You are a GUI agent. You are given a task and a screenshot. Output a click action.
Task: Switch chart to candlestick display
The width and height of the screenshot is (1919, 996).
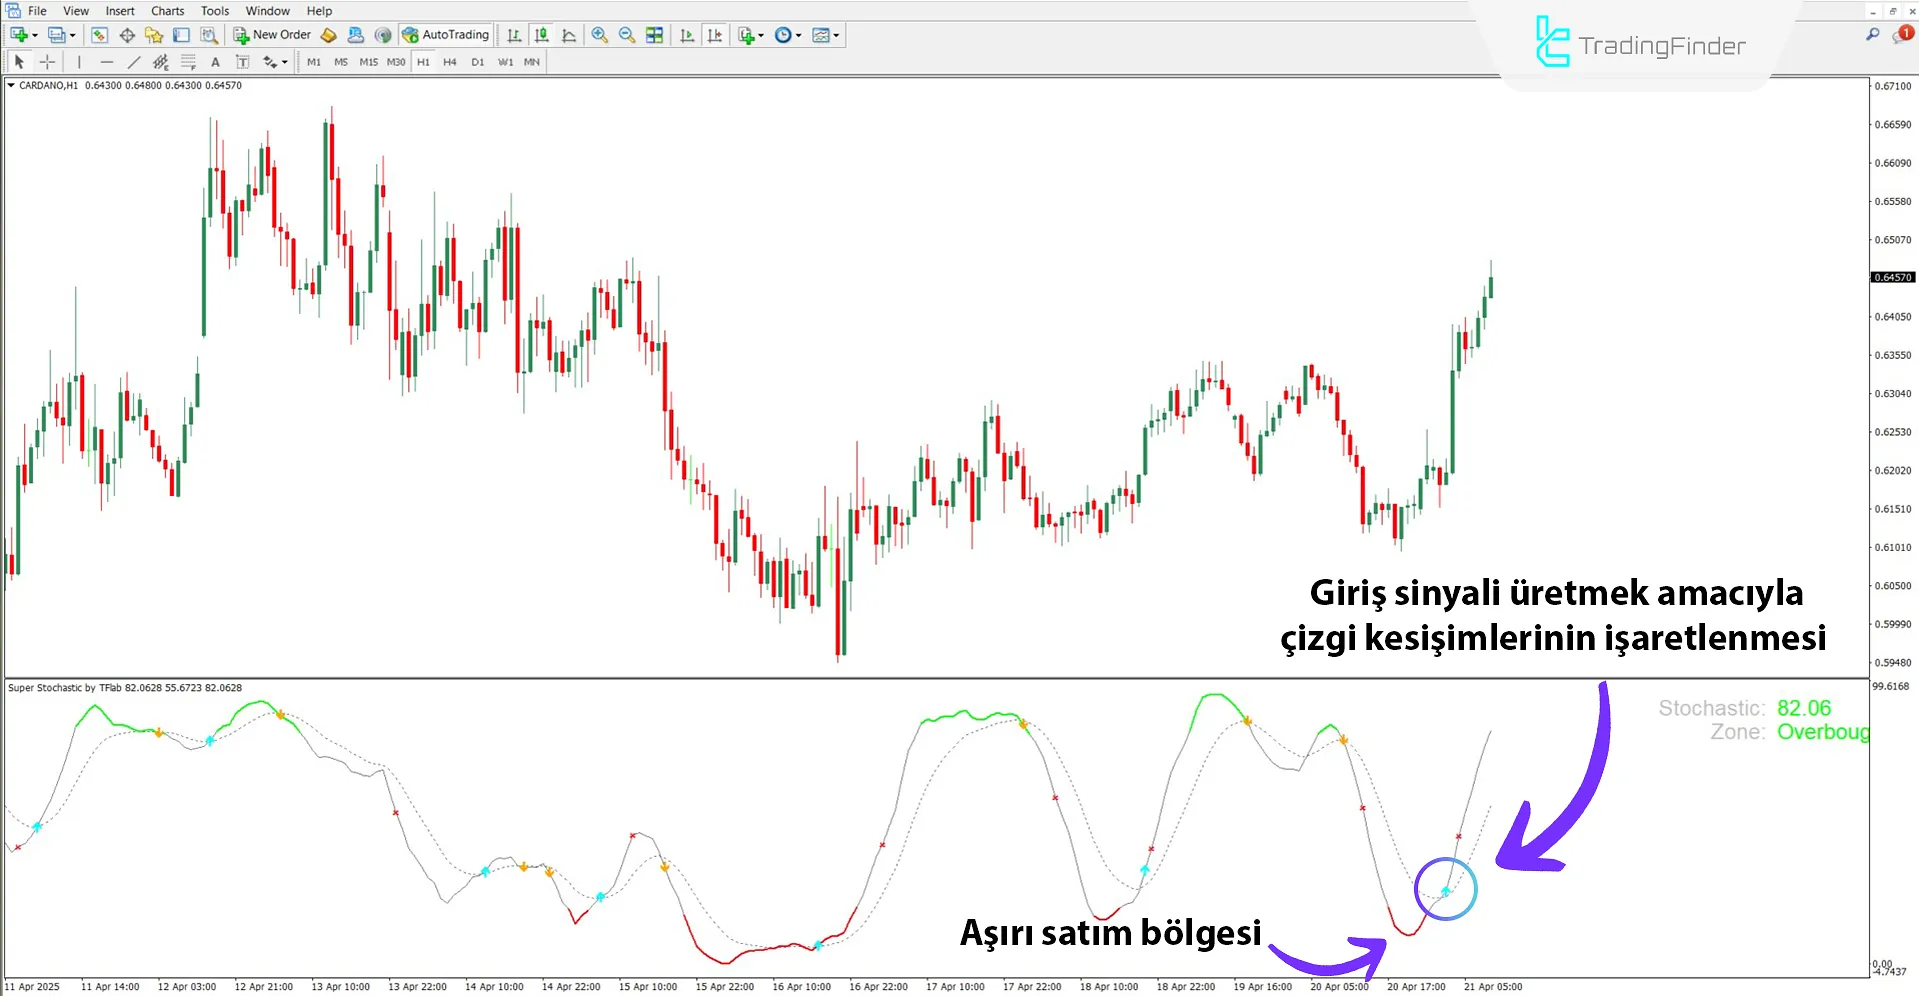[x=541, y=35]
